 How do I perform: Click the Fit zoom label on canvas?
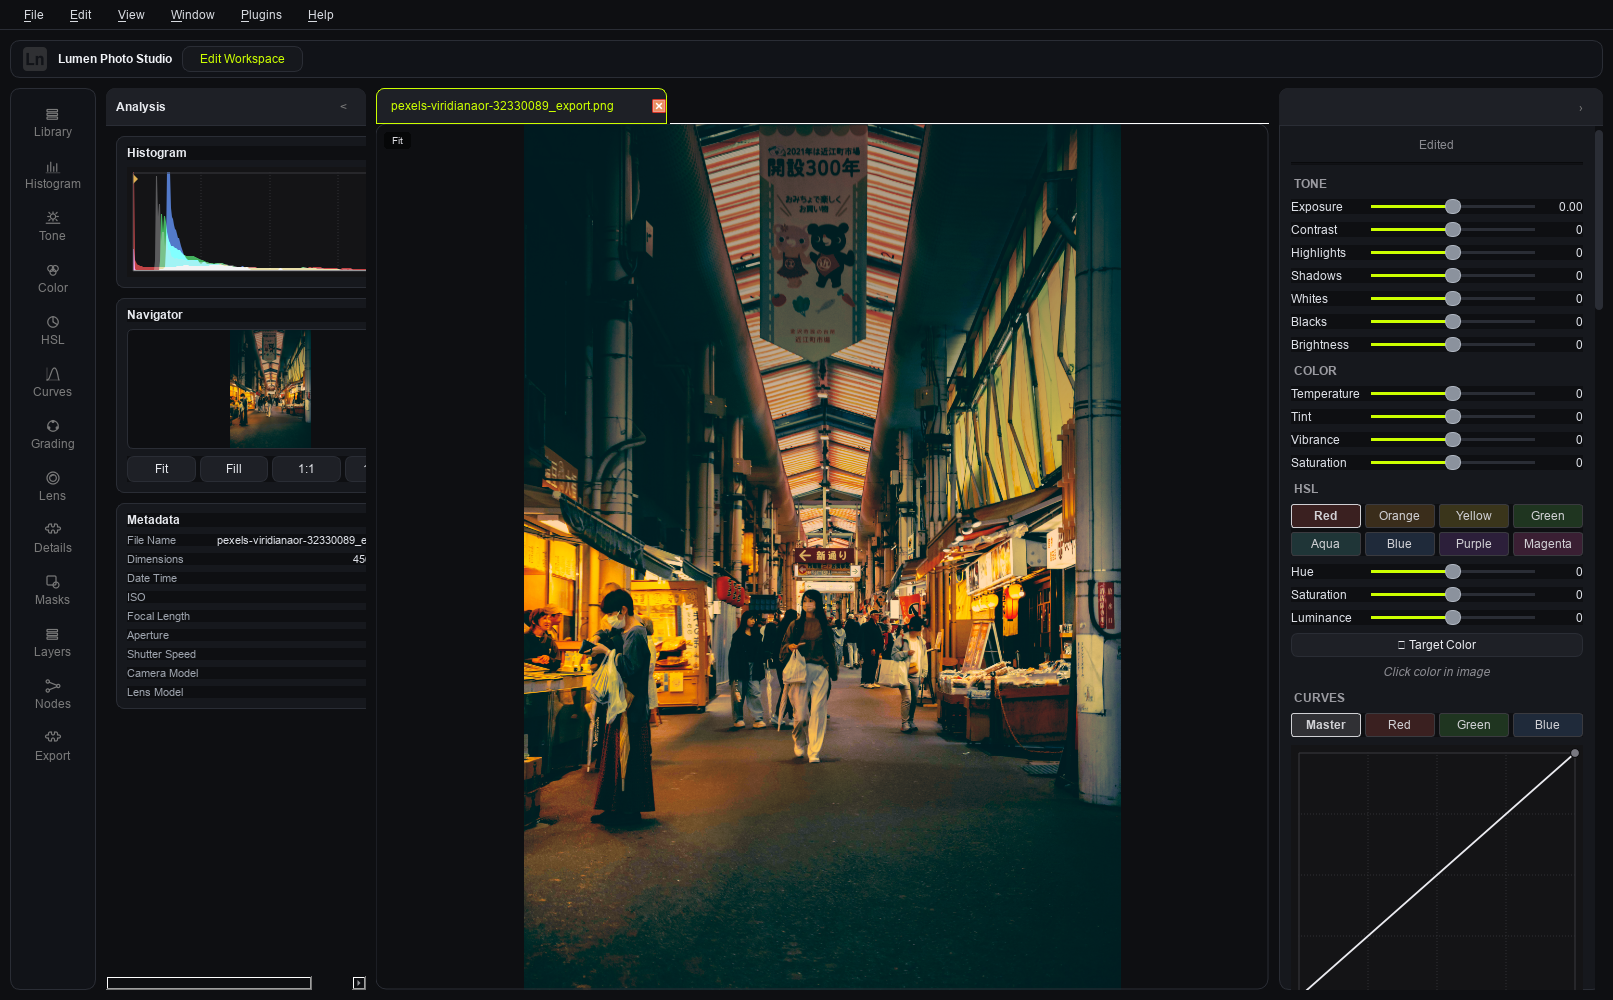pos(397,141)
